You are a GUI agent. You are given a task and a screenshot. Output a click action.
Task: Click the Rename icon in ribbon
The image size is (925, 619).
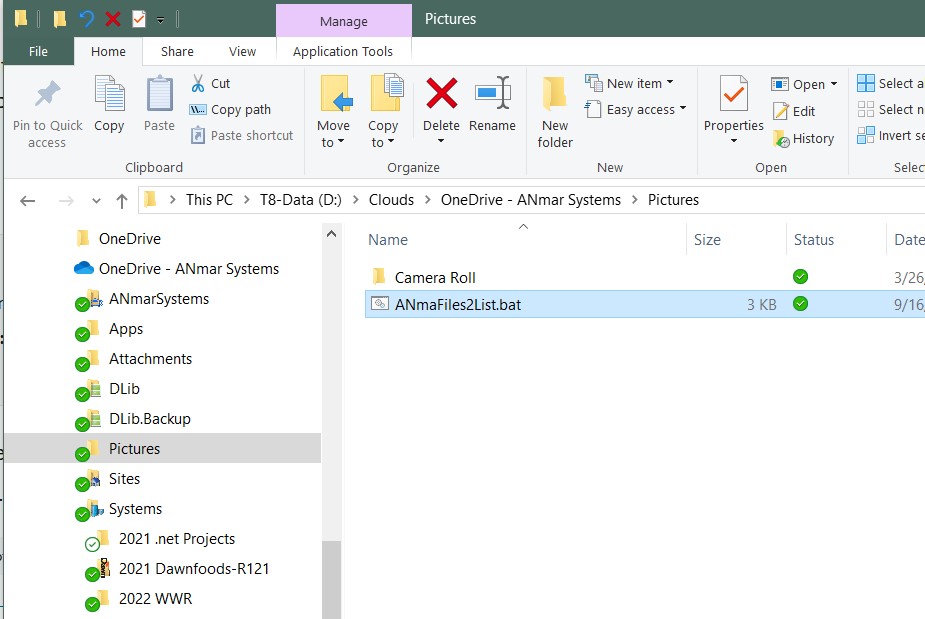[492, 95]
